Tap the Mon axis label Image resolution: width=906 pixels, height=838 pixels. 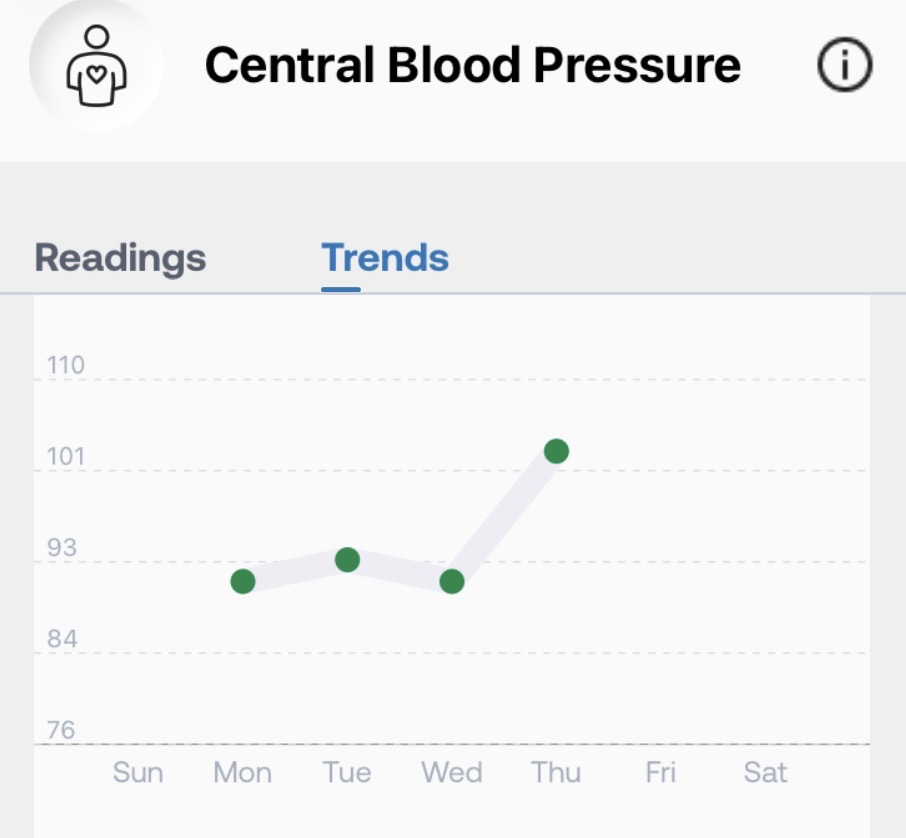pyautogui.click(x=243, y=773)
